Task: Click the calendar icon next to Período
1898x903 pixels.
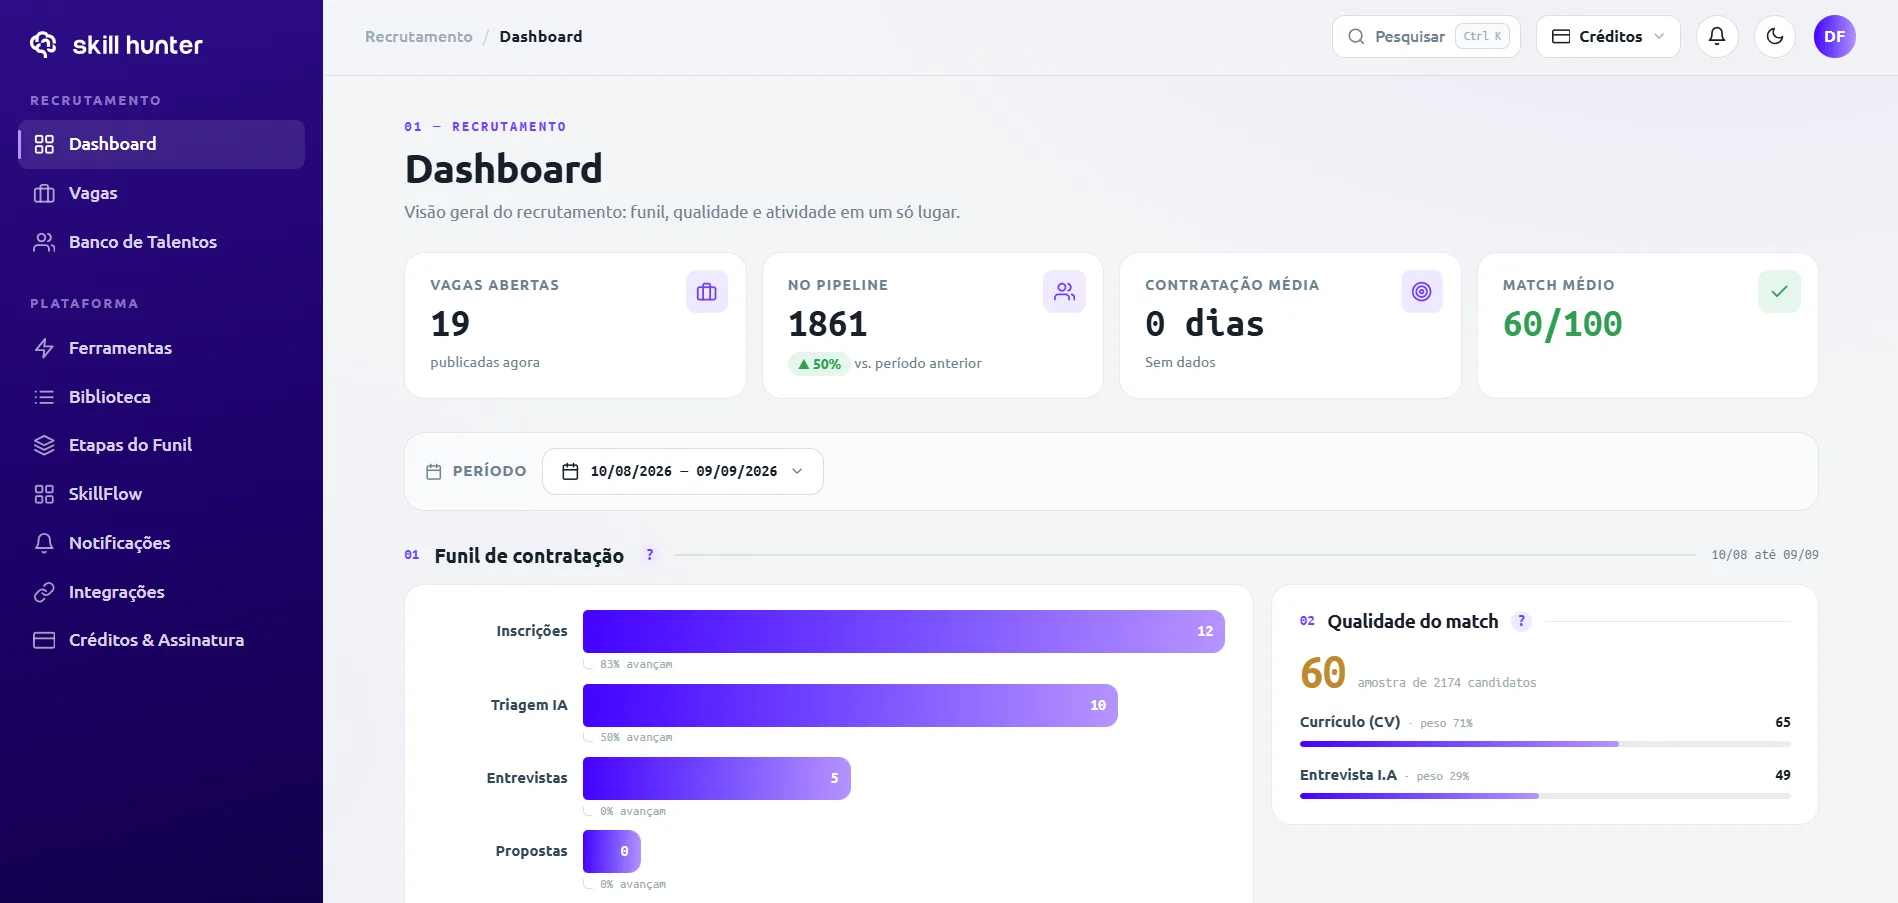Action: [x=434, y=472]
